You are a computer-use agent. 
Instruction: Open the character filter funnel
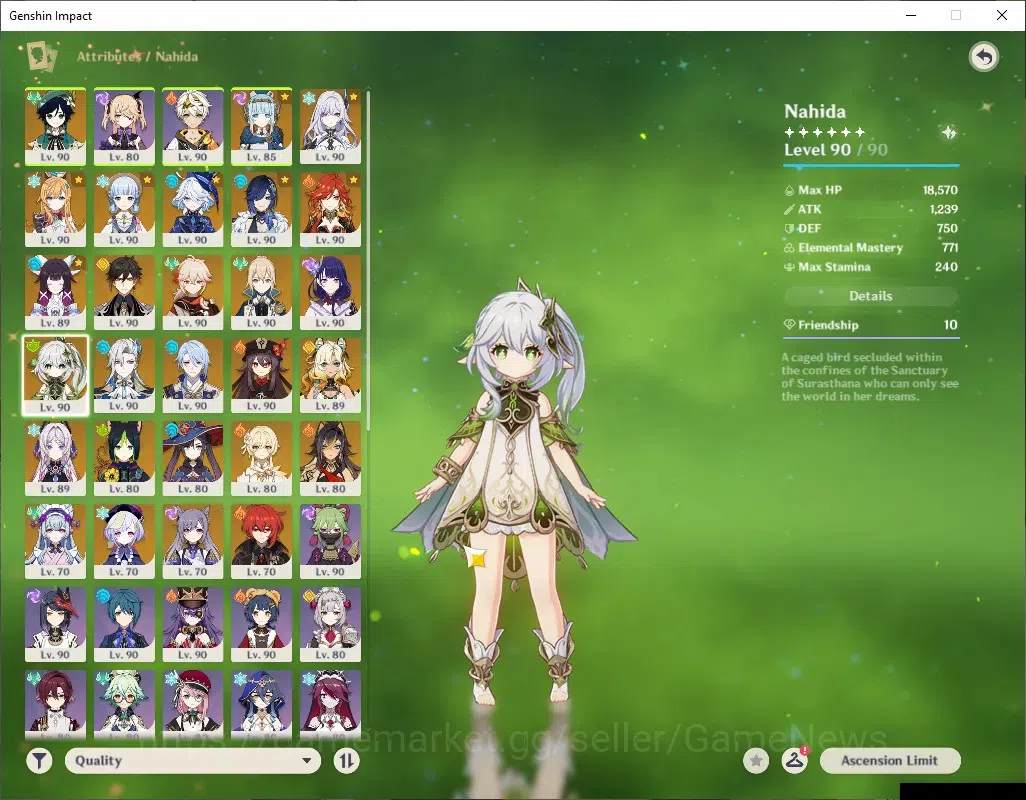pos(39,761)
